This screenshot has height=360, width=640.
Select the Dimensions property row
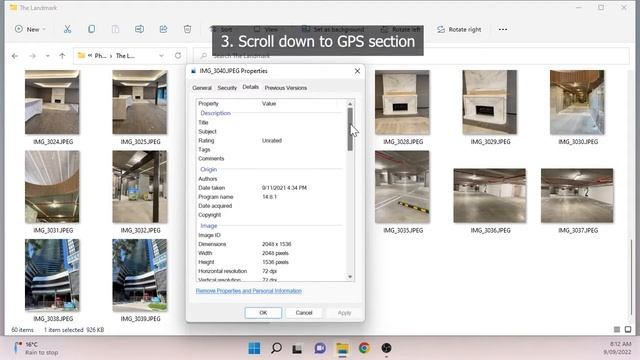(271, 244)
